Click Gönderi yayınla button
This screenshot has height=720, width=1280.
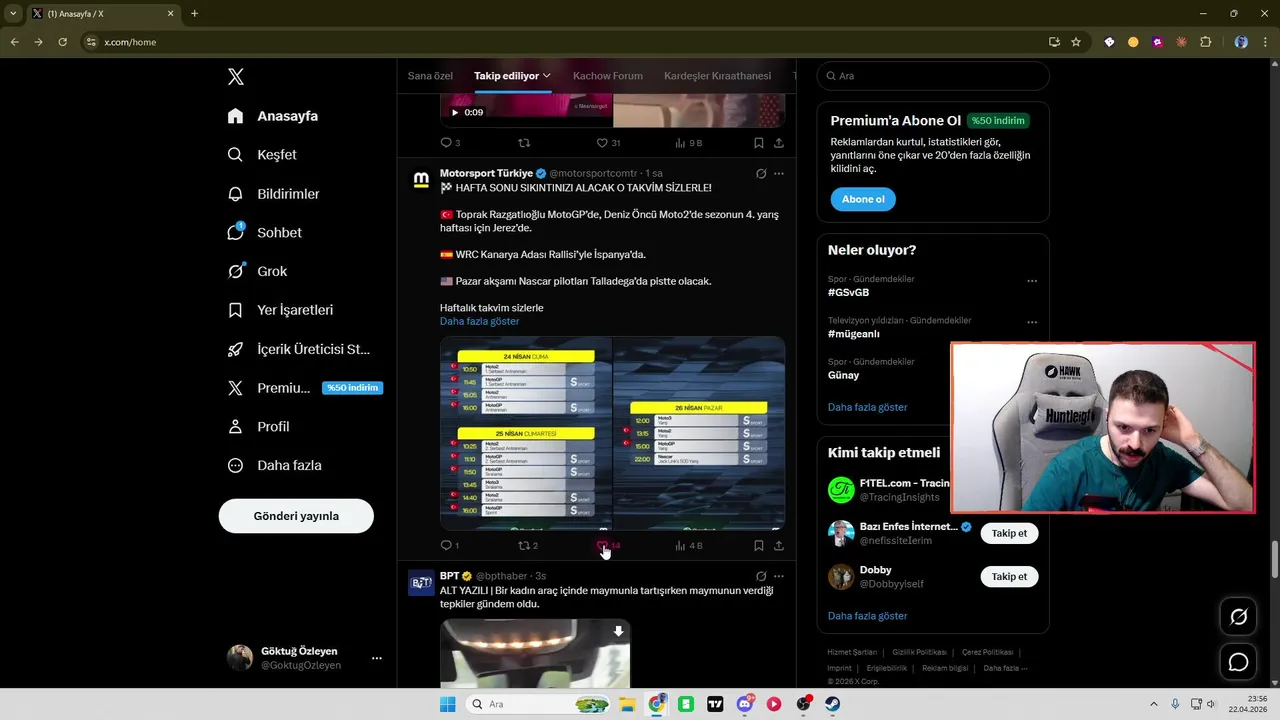296,516
